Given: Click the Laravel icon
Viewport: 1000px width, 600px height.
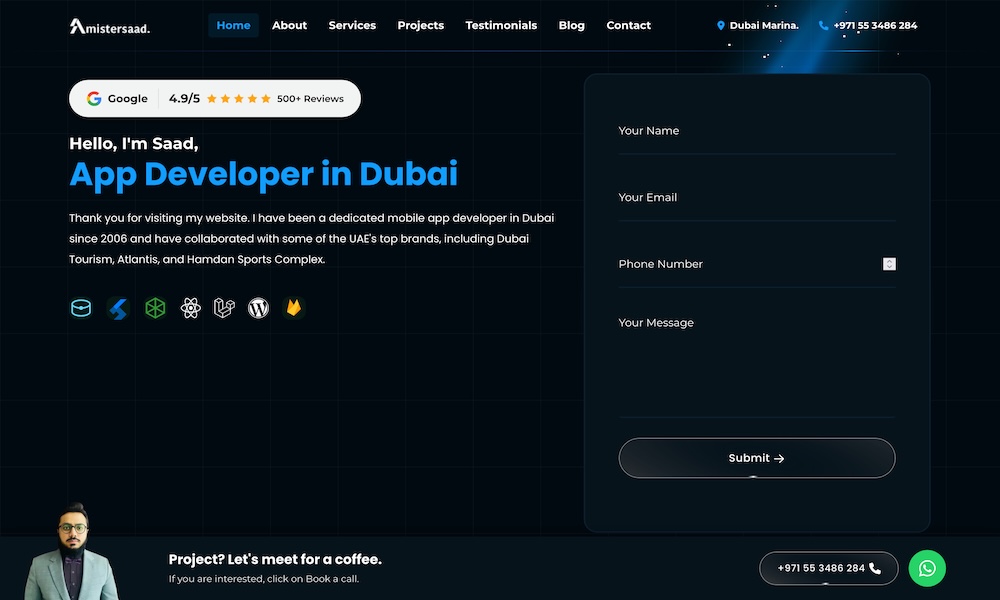Looking at the screenshot, I should [x=224, y=308].
